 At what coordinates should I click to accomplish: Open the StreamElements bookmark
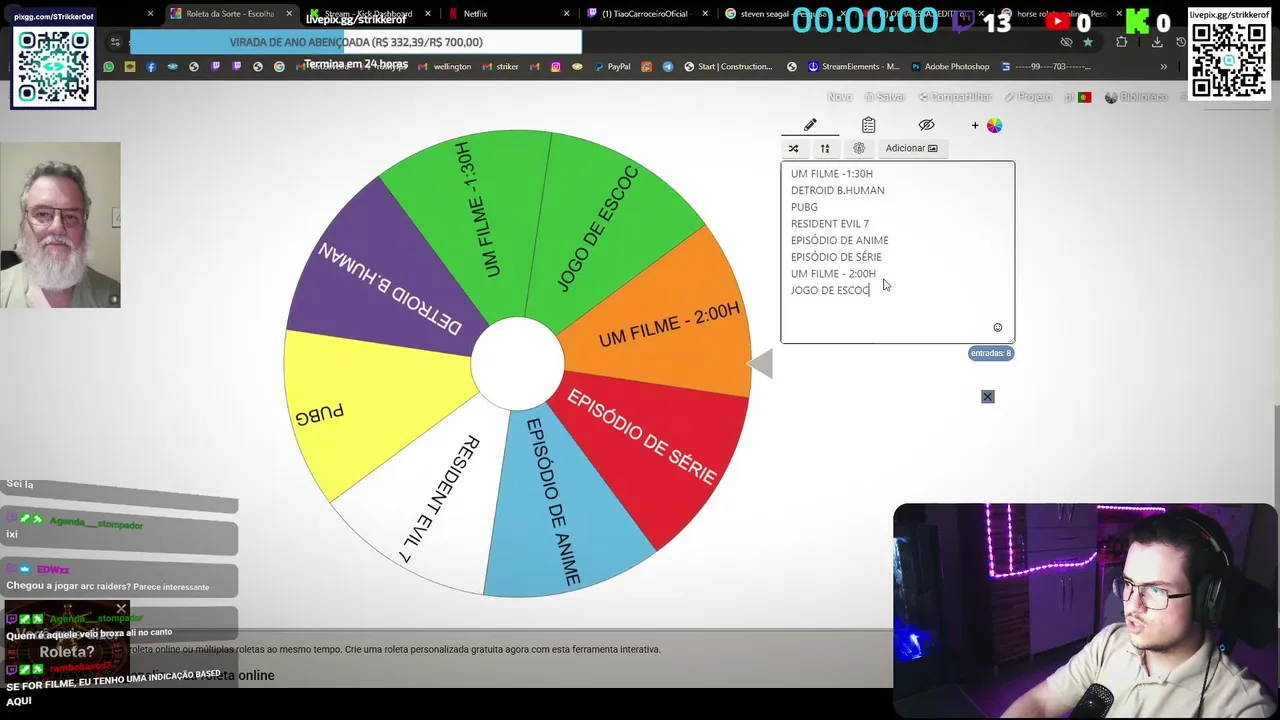click(854, 67)
